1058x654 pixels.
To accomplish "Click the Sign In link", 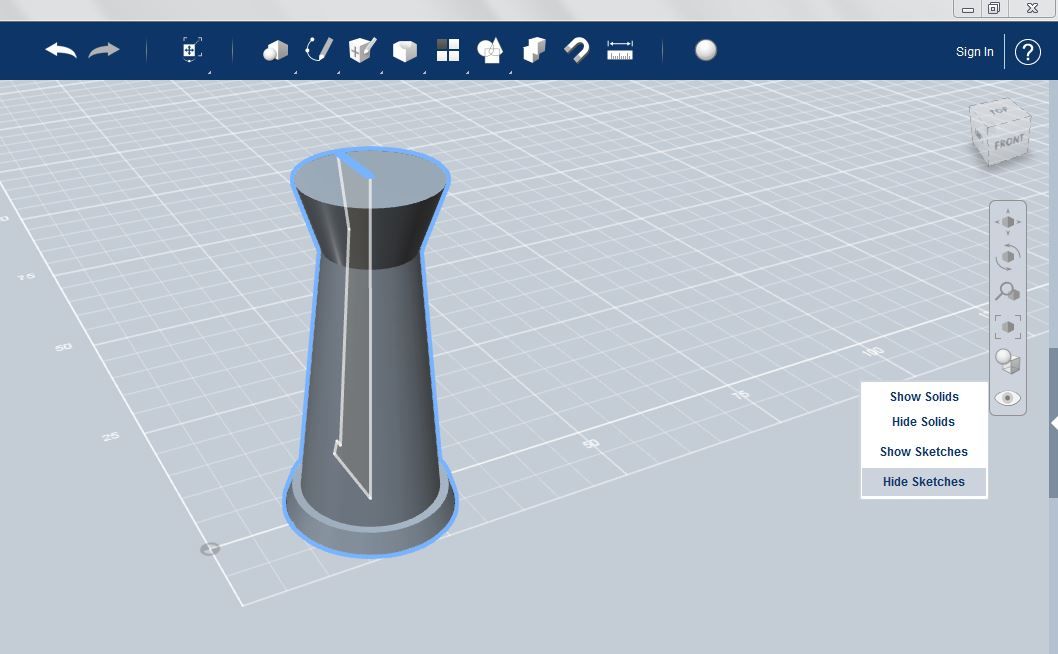I will click(x=973, y=51).
